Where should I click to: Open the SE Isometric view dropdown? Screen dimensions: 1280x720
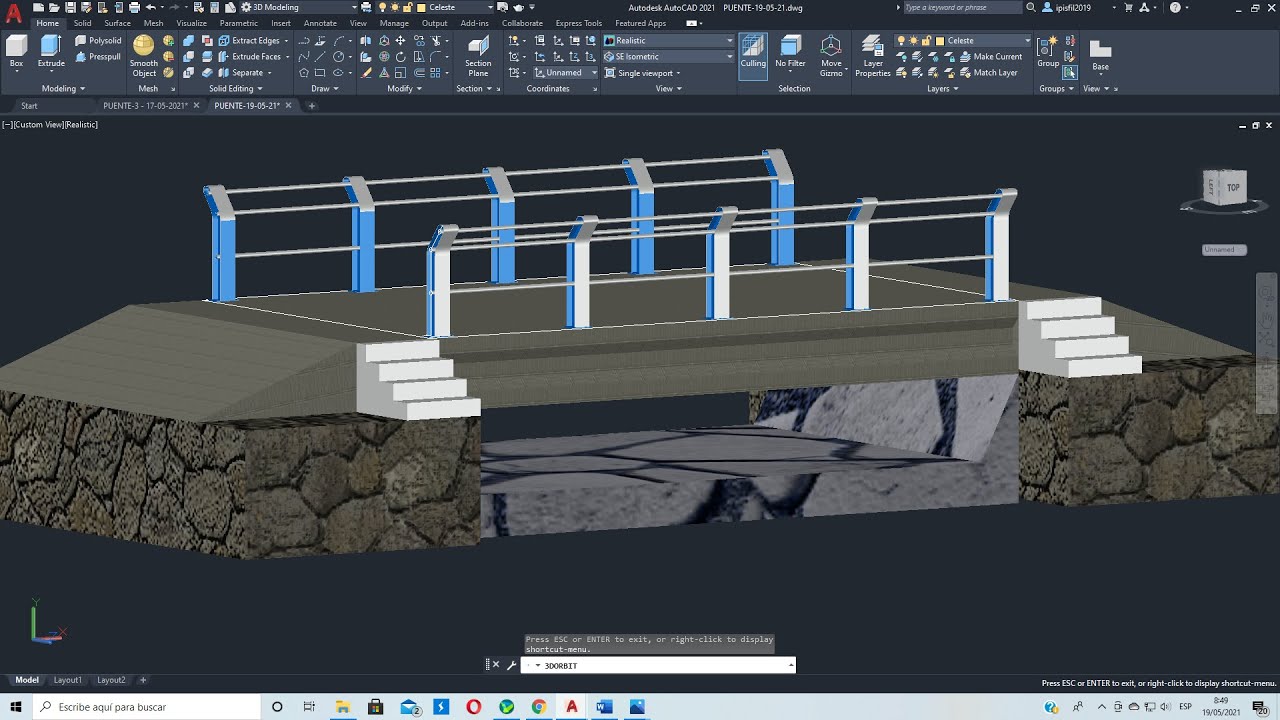pos(669,57)
